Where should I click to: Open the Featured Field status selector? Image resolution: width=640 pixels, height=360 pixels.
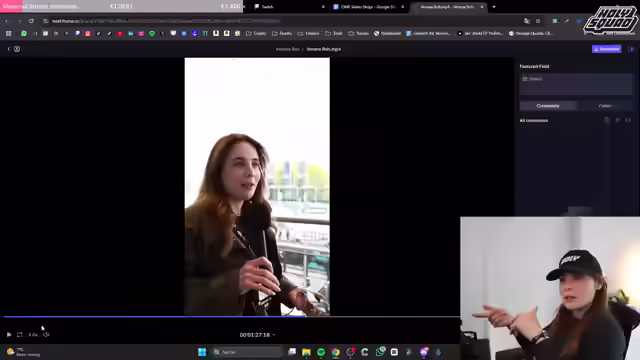[576, 84]
